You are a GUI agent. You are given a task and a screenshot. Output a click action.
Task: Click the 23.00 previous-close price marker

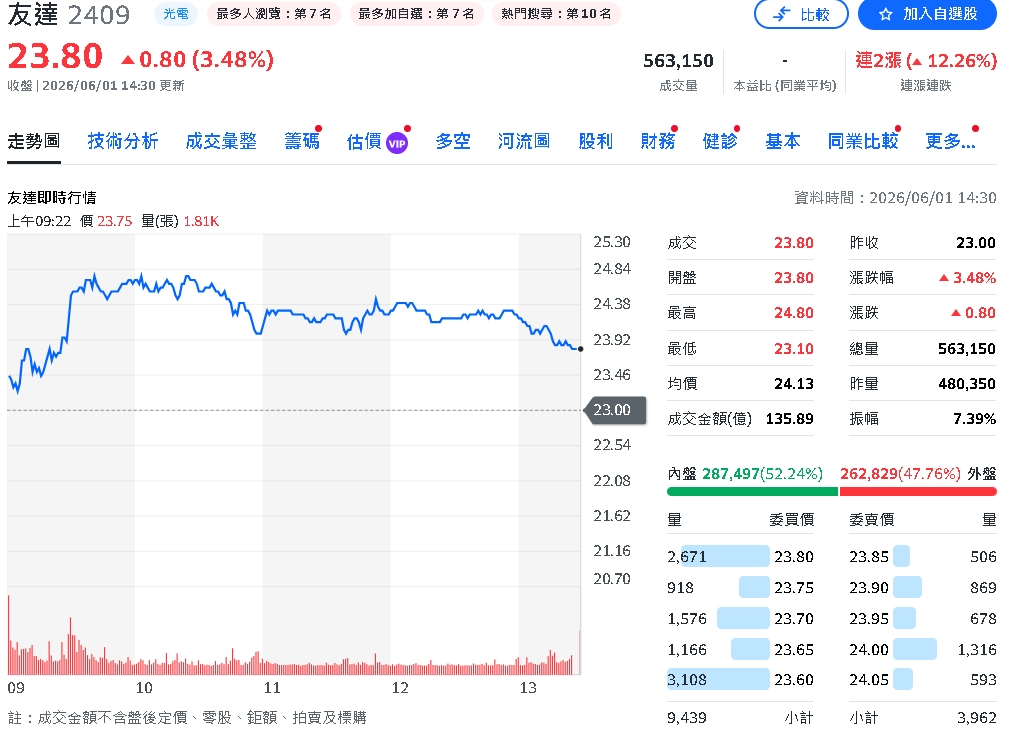pos(615,410)
